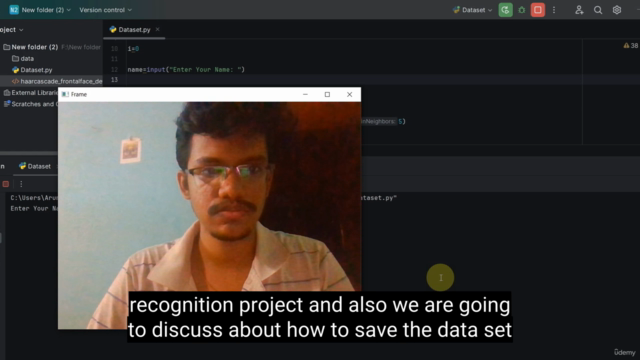The height and width of the screenshot is (360, 640).
Task: Open the More actions vertical dots menu
Action: [554, 10]
